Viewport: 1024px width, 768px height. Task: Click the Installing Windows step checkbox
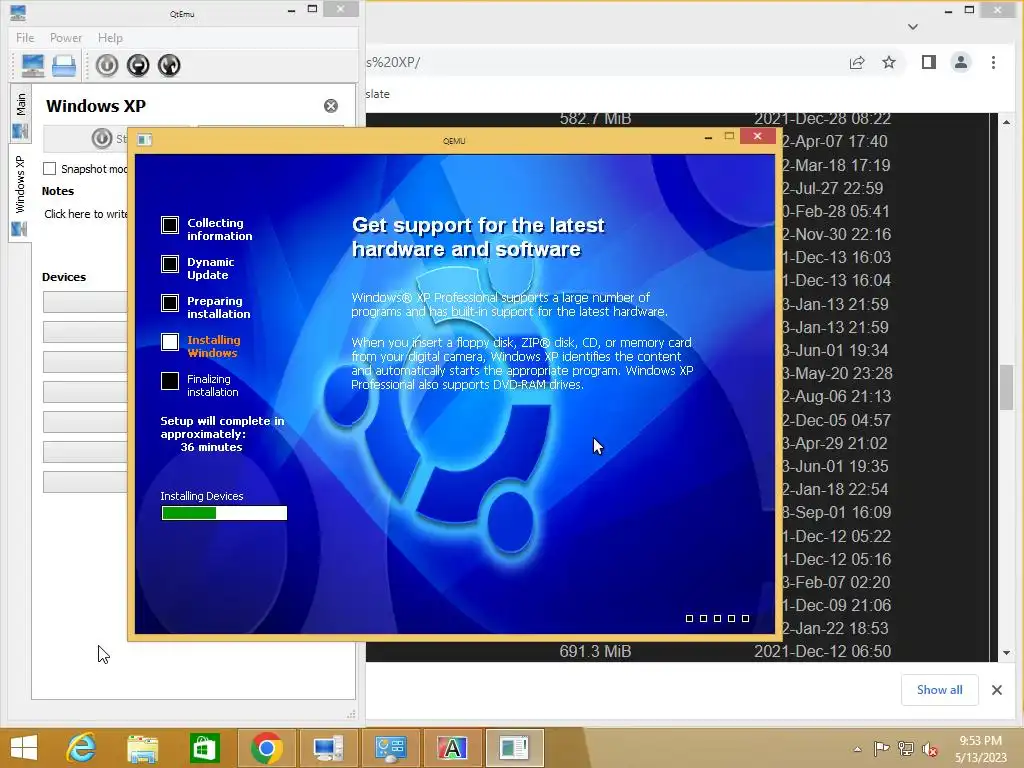point(170,342)
